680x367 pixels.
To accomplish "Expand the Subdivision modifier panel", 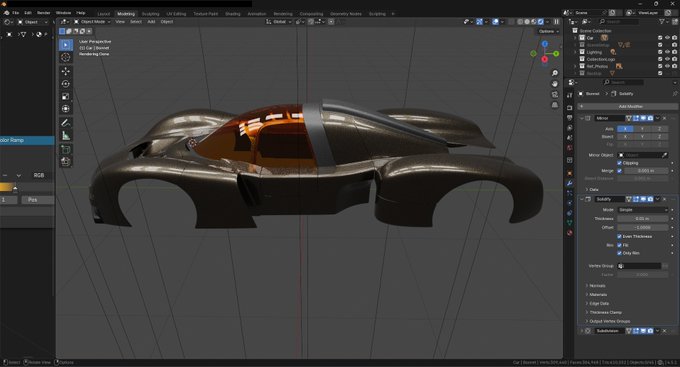I will (x=582, y=331).
